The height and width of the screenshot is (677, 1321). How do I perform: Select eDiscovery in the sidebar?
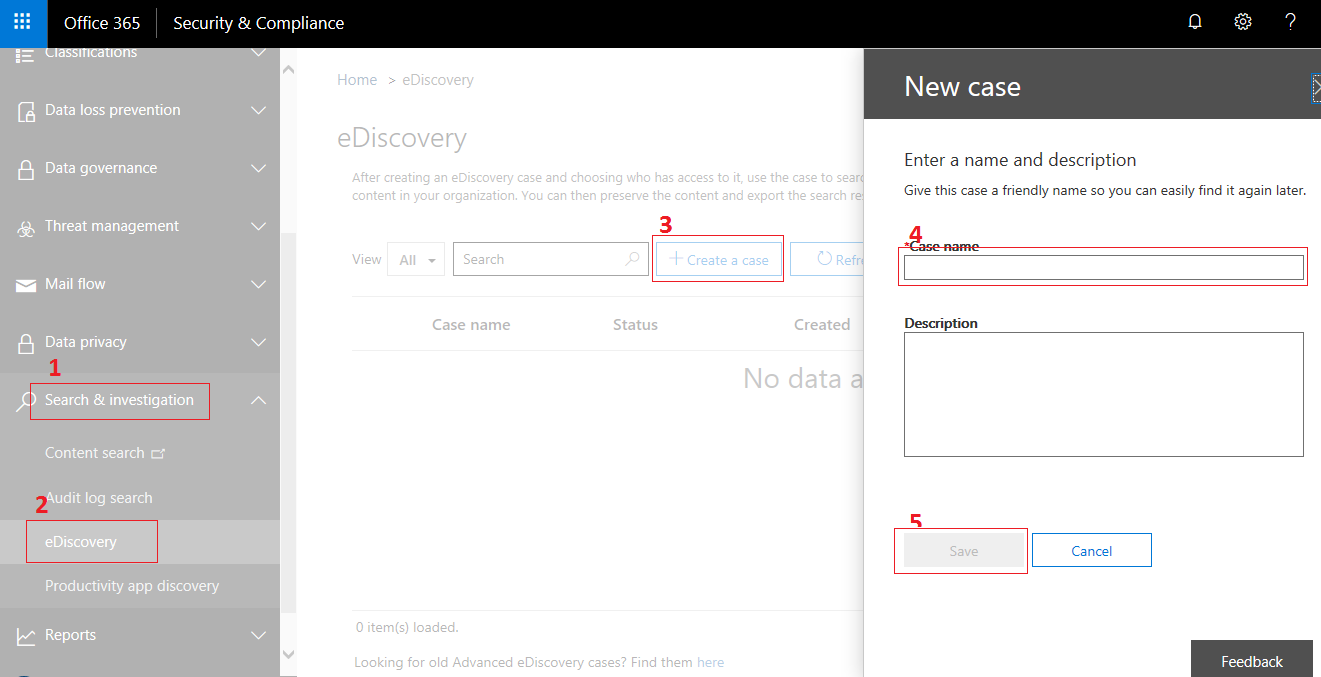pos(81,542)
